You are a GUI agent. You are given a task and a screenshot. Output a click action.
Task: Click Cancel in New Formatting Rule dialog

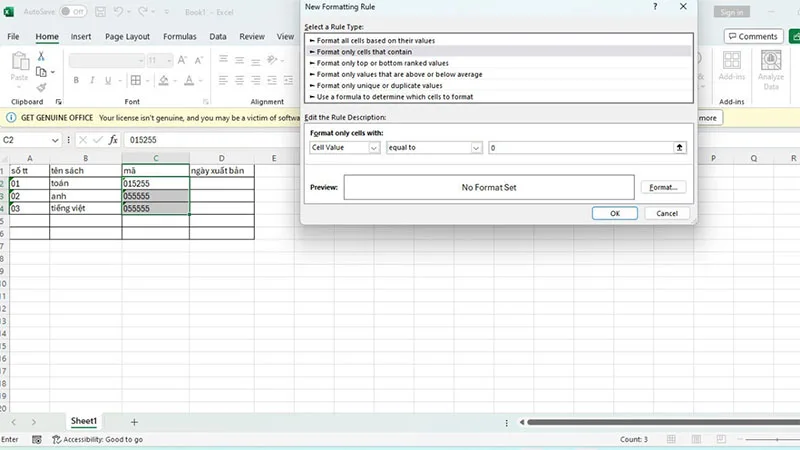point(667,213)
